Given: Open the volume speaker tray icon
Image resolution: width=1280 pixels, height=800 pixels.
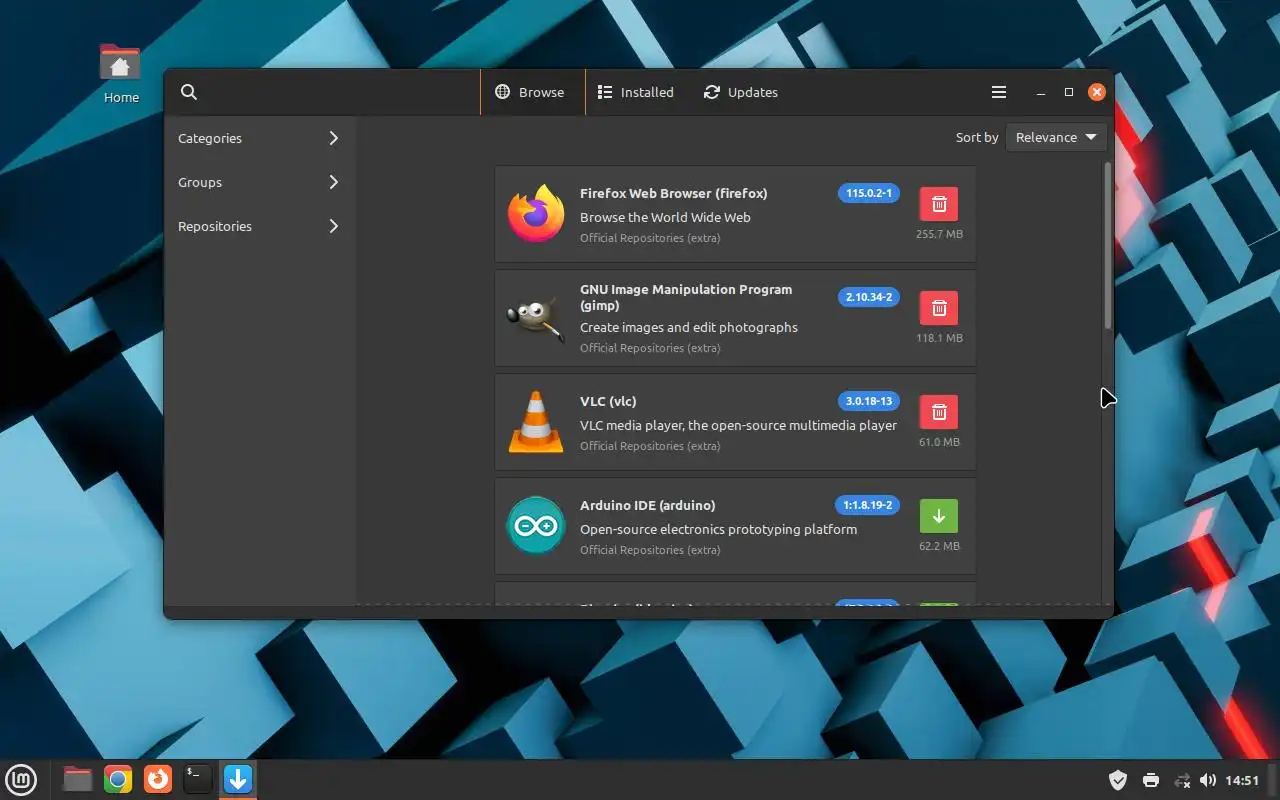Looking at the screenshot, I should point(1208,780).
